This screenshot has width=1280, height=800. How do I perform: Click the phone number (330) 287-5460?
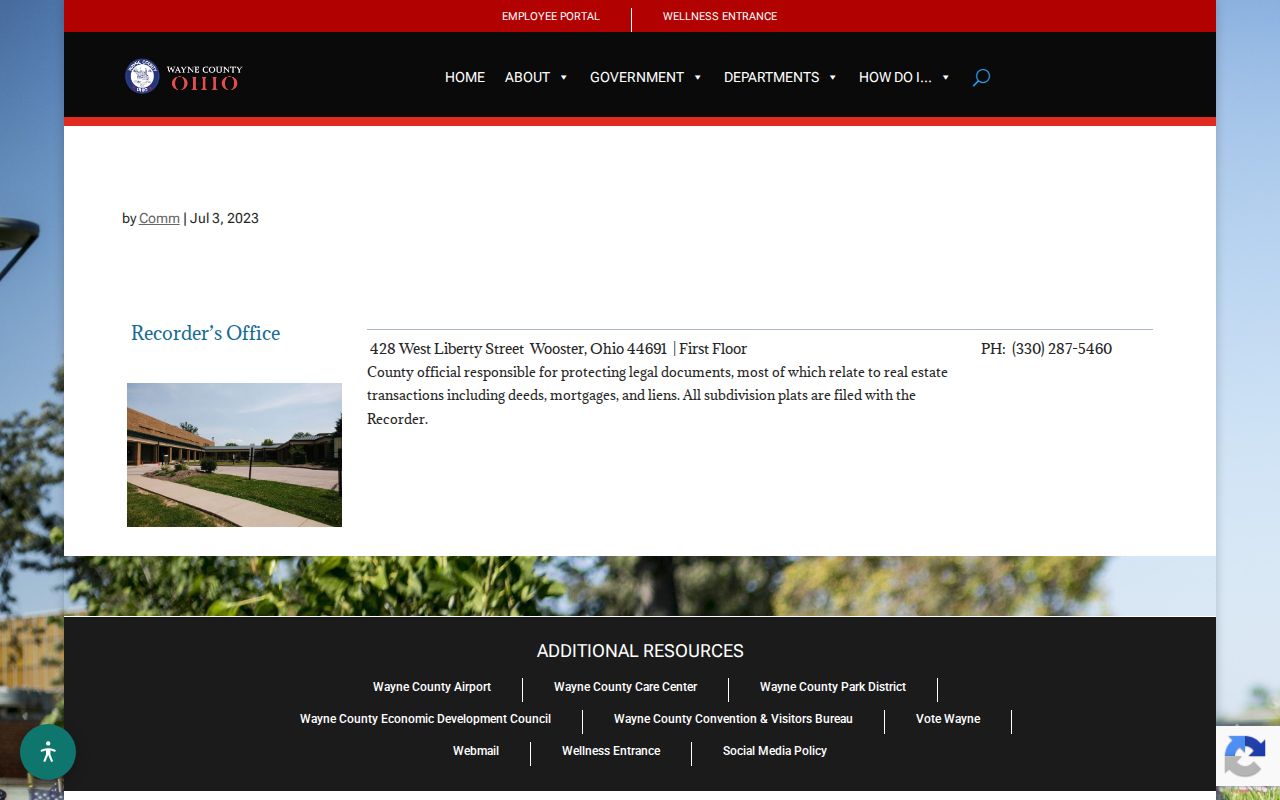[1062, 349]
